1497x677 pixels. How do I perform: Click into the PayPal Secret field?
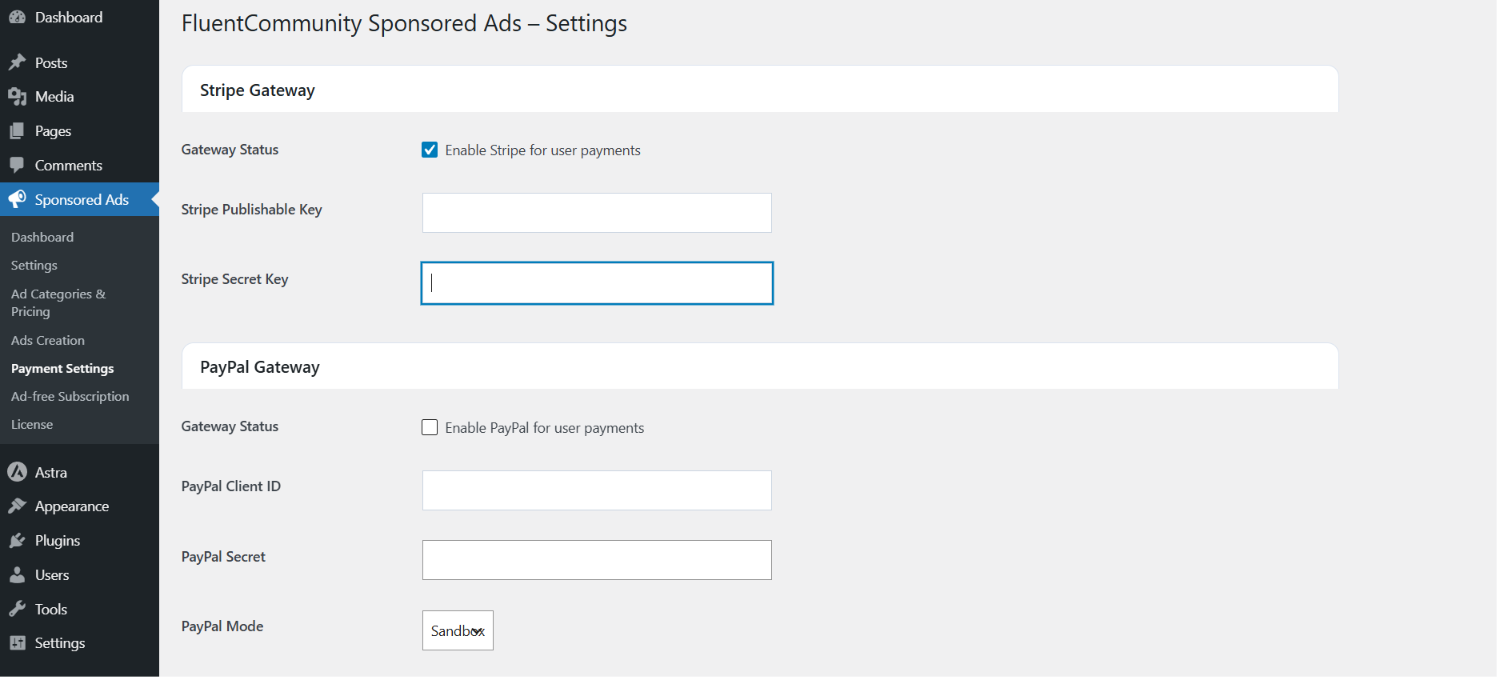[597, 560]
